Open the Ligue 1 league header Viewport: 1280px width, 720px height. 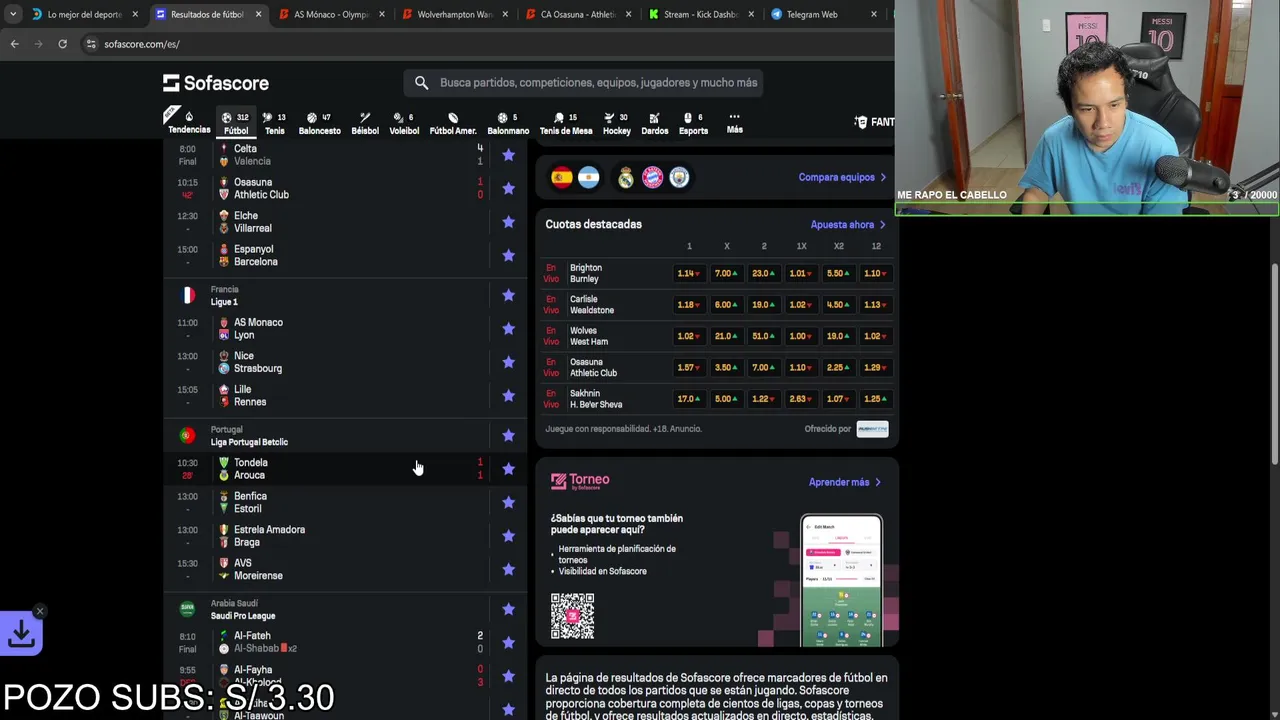click(x=224, y=302)
